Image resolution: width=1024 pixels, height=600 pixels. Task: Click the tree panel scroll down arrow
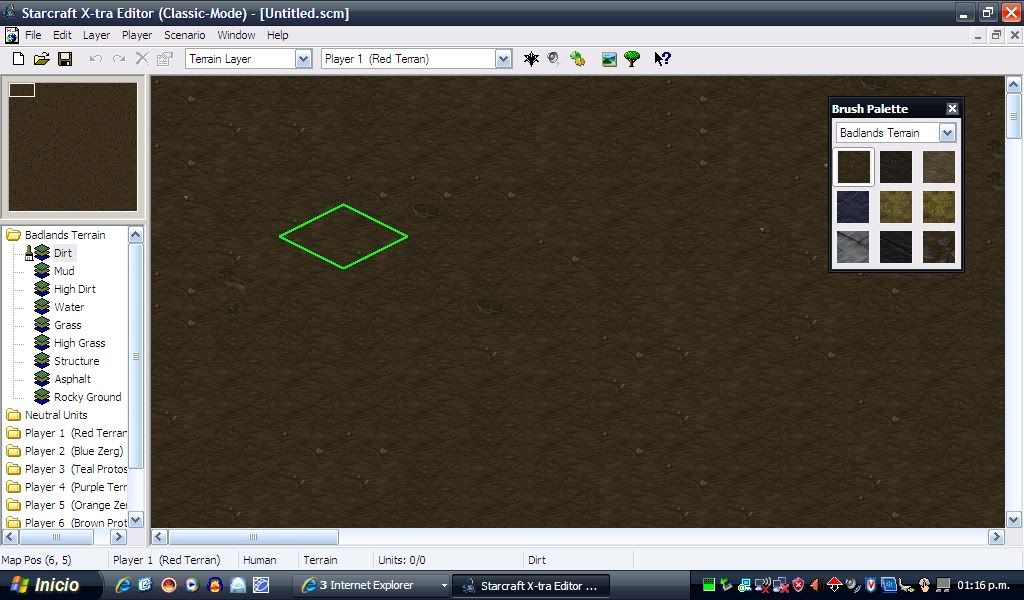136,520
